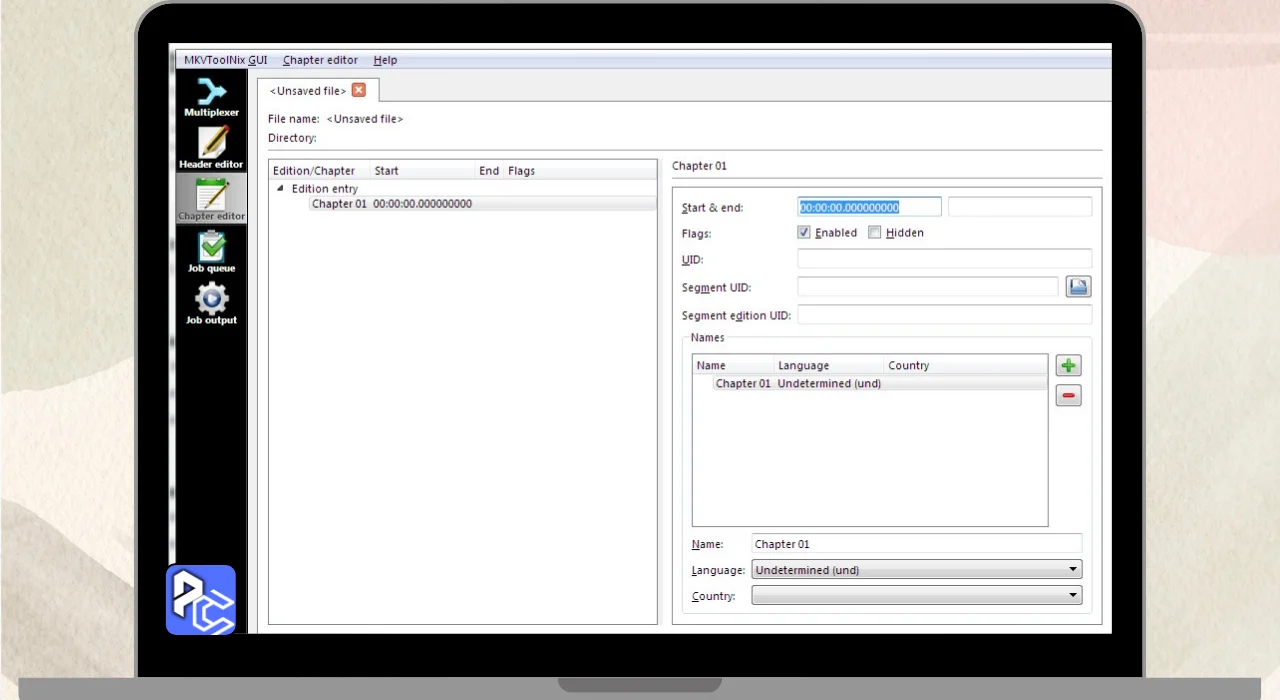Open the Chapter editor menu
This screenshot has height=700, width=1280.
[319, 60]
